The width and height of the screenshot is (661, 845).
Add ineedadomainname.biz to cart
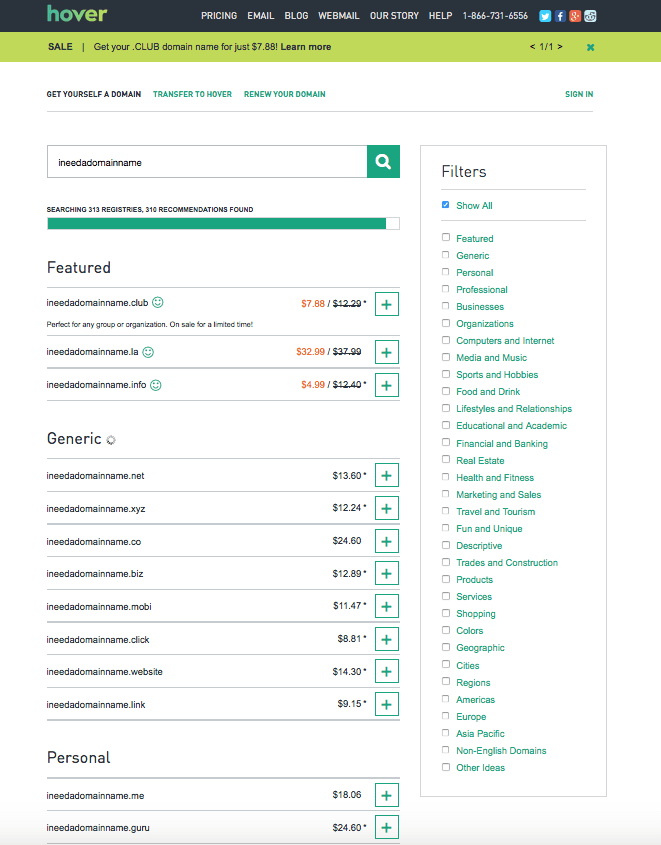[386, 573]
